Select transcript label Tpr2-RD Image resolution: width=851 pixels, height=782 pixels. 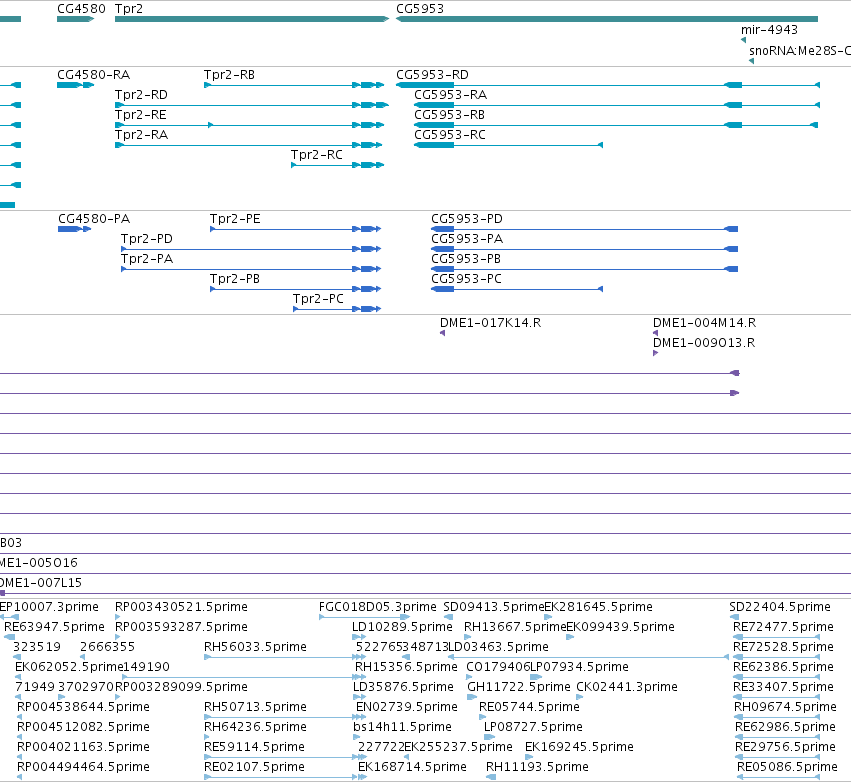(141, 94)
